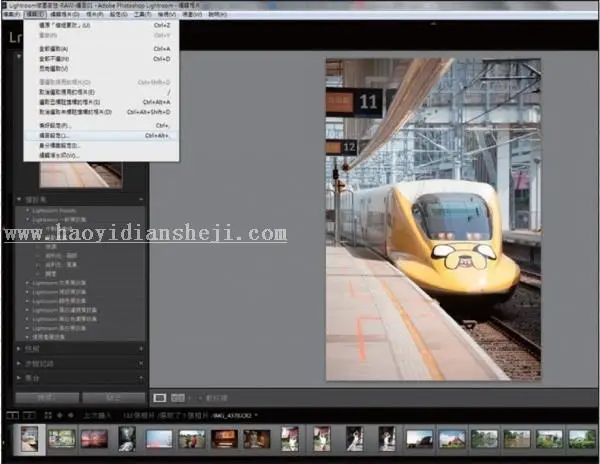The image size is (600, 464).
Task: Switch to Before/After comparison view icon
Action: coord(176,398)
